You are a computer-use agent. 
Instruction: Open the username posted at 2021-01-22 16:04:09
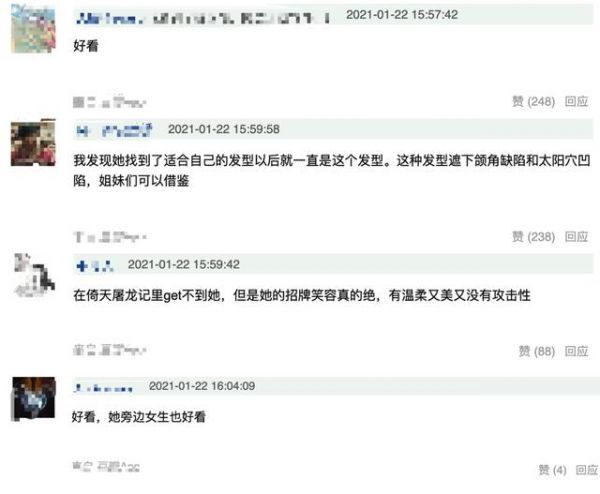103,388
